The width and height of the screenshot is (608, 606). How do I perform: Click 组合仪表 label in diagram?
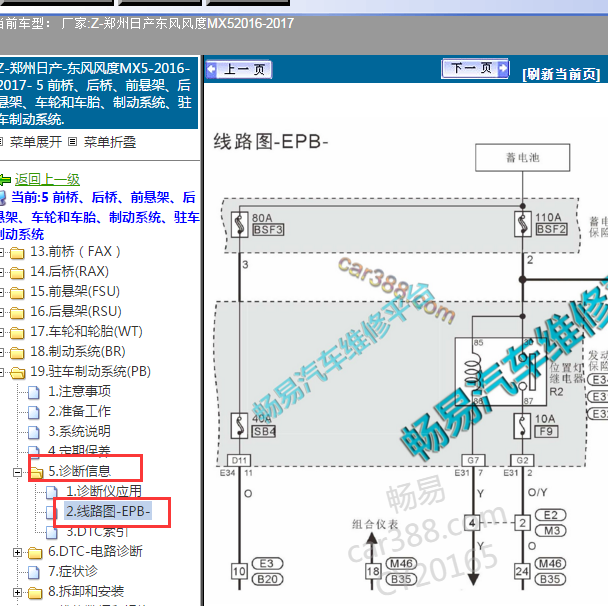(375, 525)
